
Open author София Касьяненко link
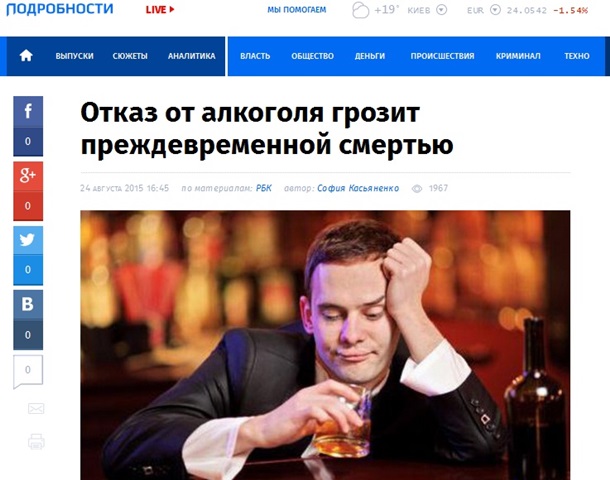(x=358, y=188)
